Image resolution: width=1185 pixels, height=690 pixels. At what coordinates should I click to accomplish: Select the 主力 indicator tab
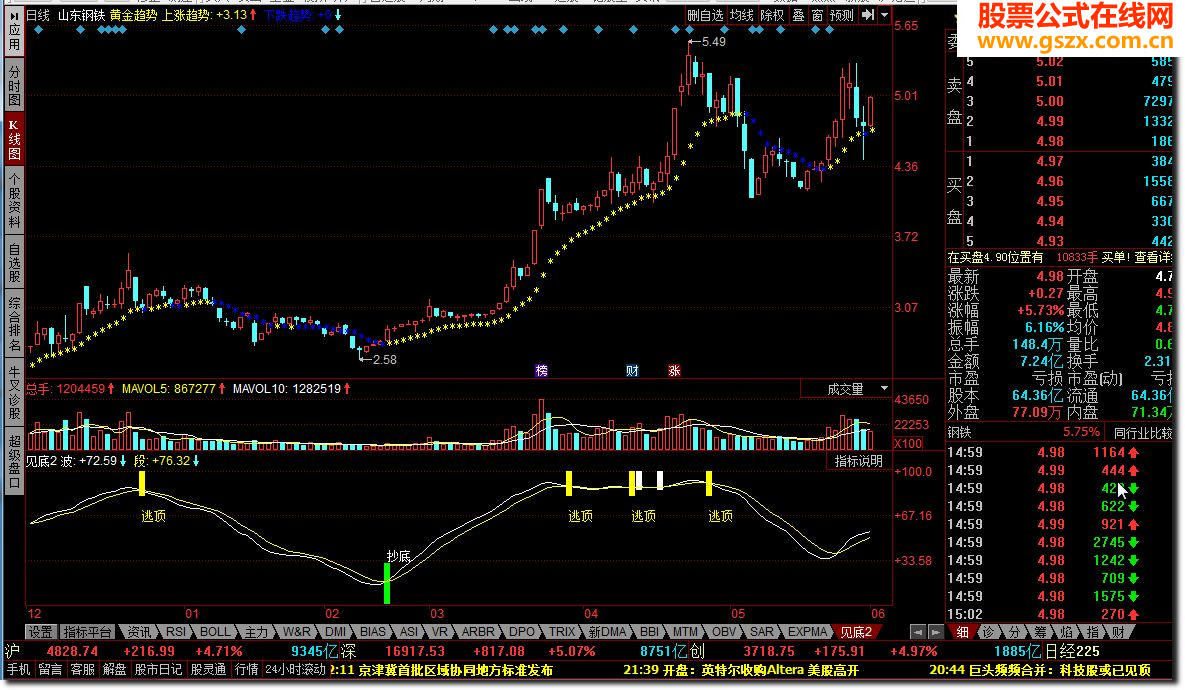click(x=256, y=632)
